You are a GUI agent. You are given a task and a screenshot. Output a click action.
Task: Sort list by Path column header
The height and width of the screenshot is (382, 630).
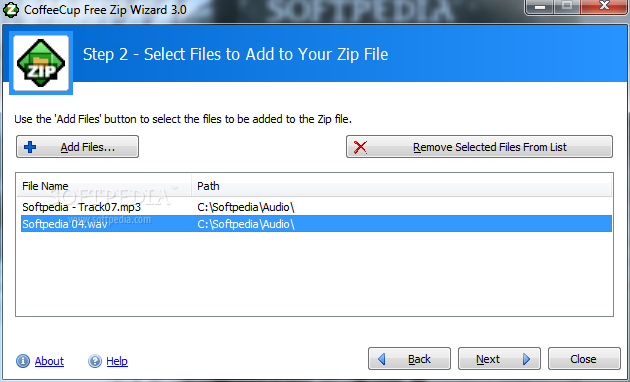tap(402, 186)
